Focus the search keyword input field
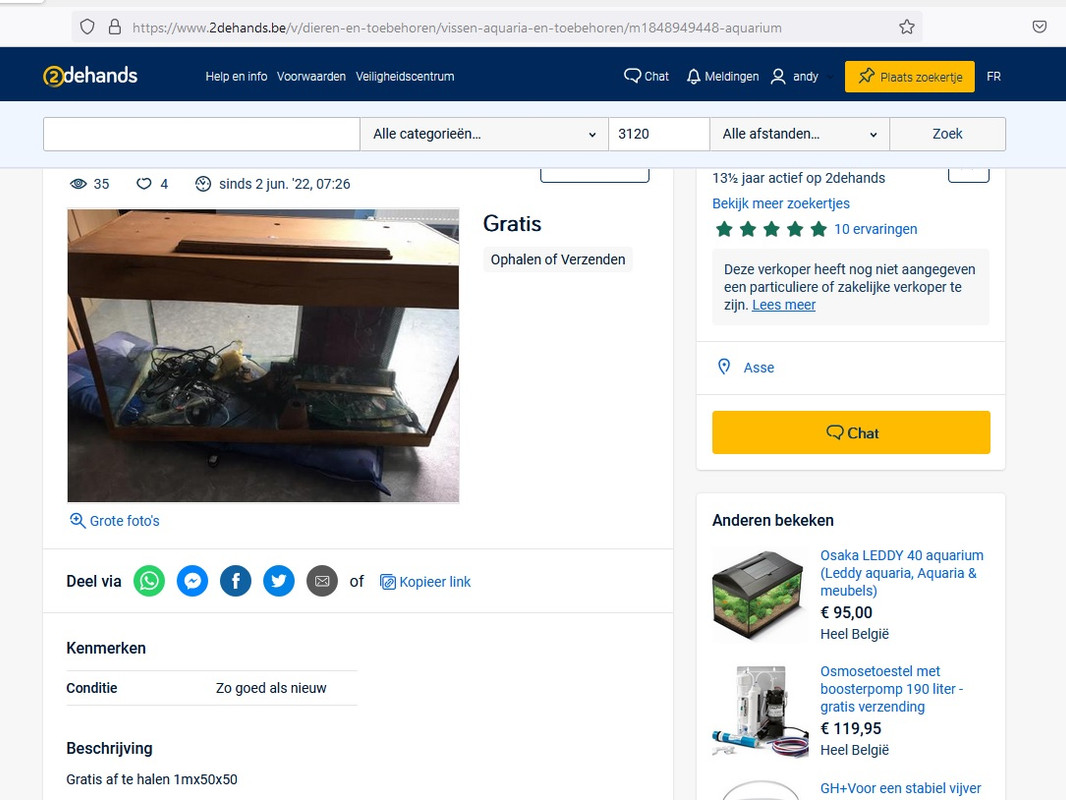1066x800 pixels. [201, 134]
